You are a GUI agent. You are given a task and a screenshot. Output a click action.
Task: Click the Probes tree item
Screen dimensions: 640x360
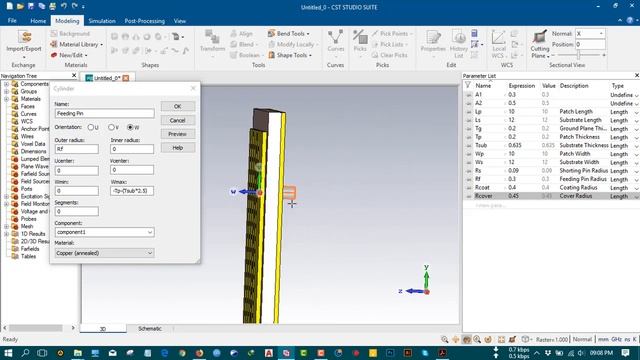pos(28,219)
